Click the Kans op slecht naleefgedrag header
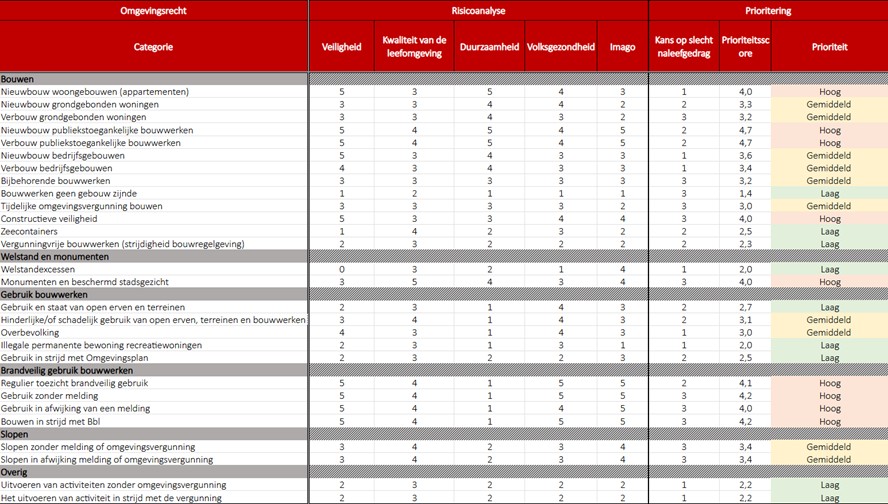 684,47
